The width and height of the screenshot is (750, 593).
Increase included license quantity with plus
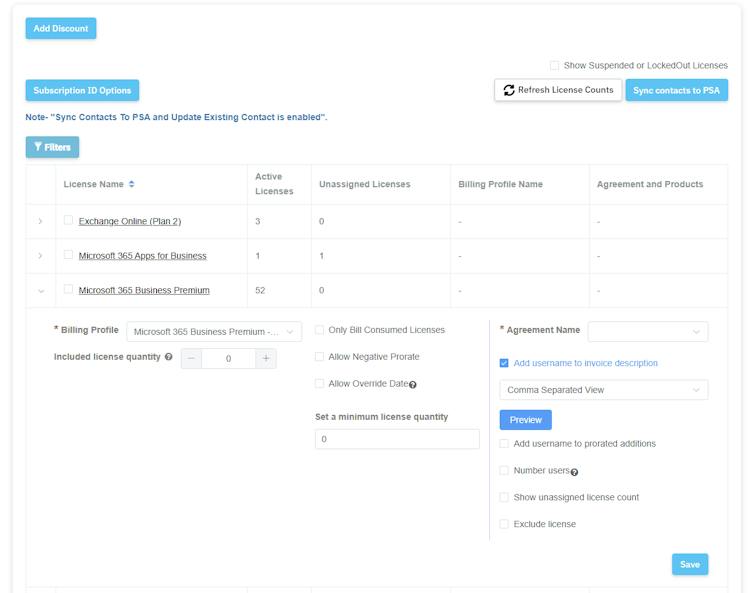(x=266, y=358)
